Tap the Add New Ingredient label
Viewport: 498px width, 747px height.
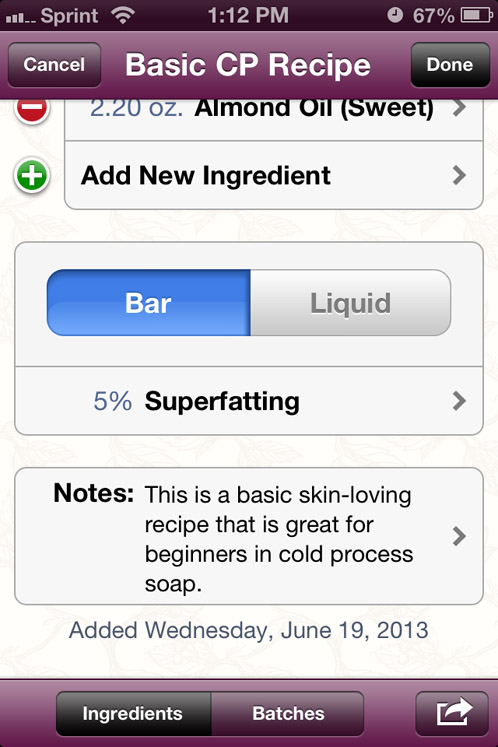pyautogui.click(x=205, y=175)
